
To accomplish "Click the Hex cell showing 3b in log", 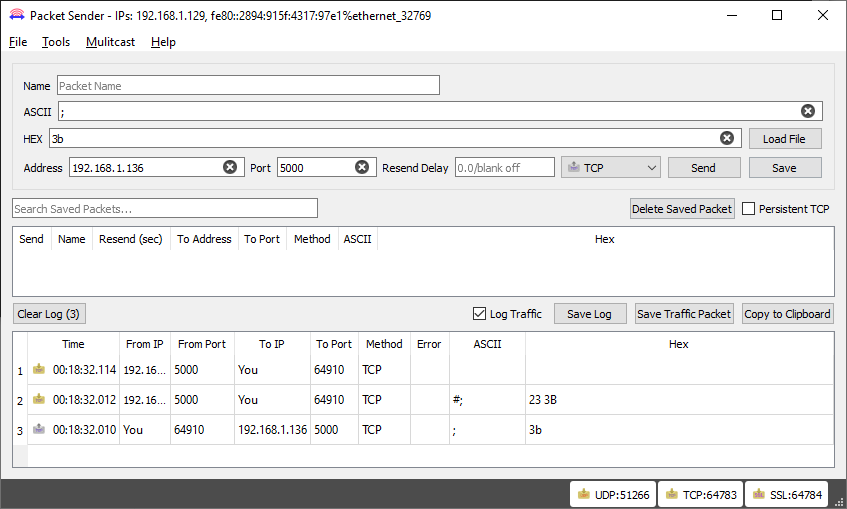I will [679, 430].
